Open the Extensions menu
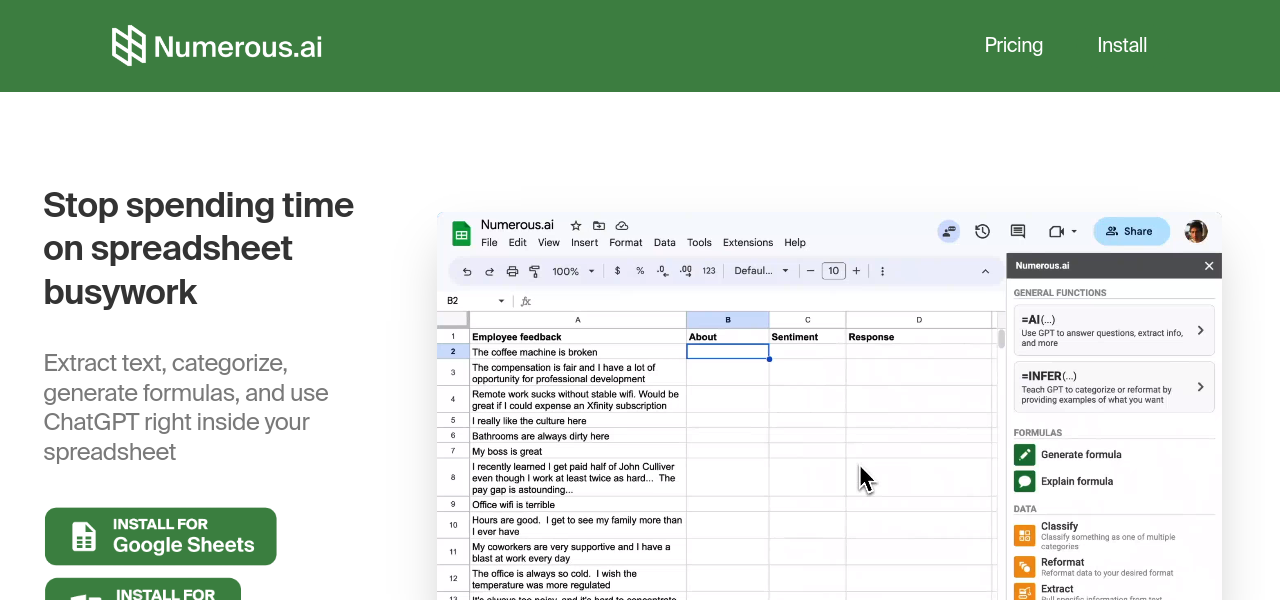Viewport: 1280px width, 600px height. (747, 243)
